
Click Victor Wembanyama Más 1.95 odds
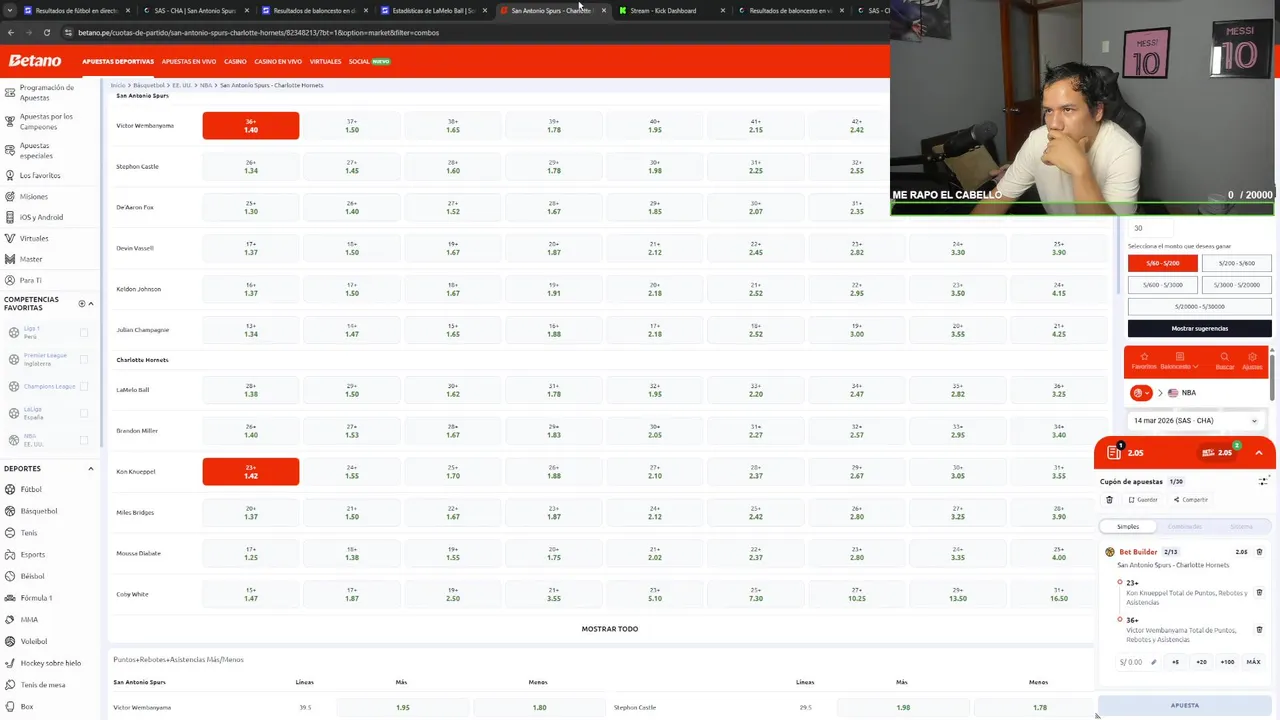click(402, 707)
